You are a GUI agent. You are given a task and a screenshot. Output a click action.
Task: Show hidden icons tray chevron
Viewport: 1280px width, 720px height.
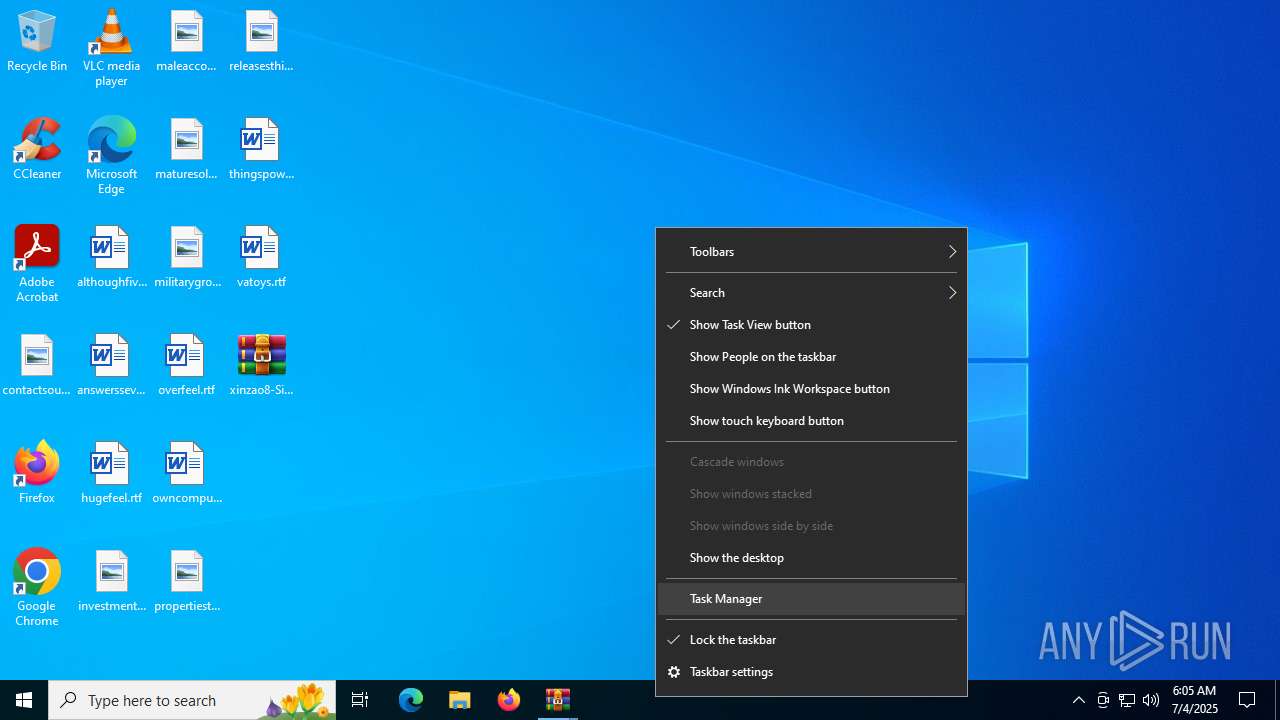pyautogui.click(x=1079, y=700)
